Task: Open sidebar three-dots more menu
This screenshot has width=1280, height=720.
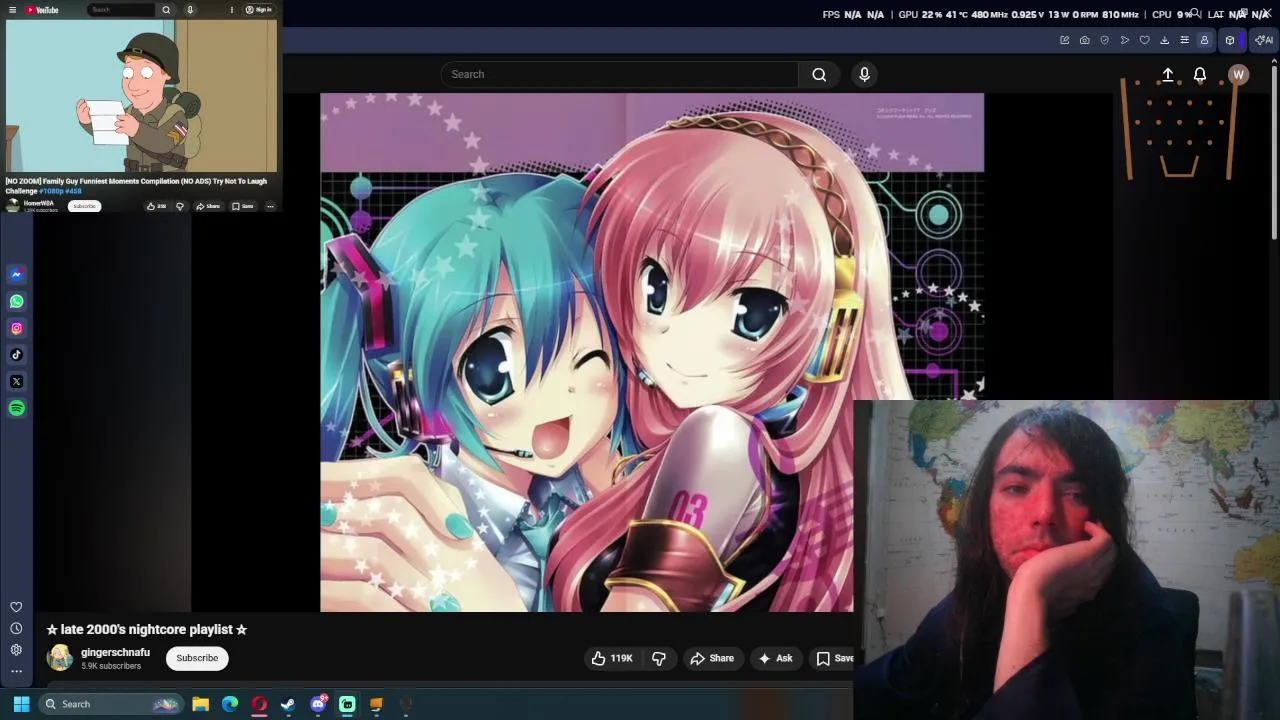Action: 16,671
